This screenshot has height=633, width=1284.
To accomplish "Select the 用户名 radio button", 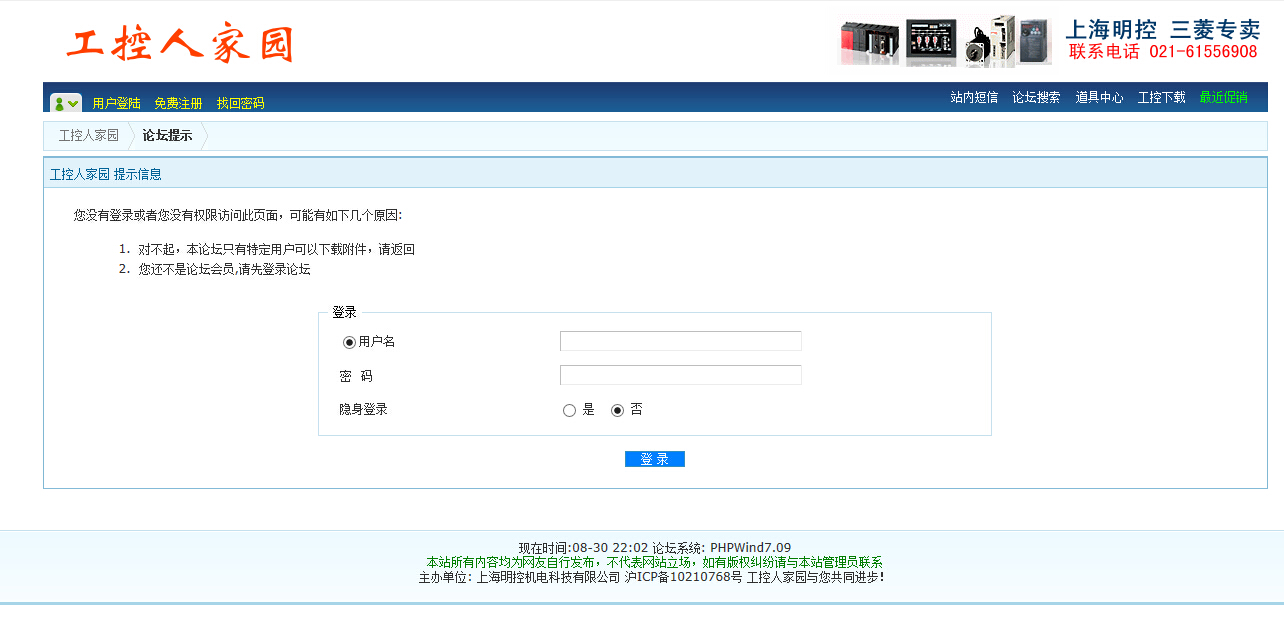I will coord(349,342).
